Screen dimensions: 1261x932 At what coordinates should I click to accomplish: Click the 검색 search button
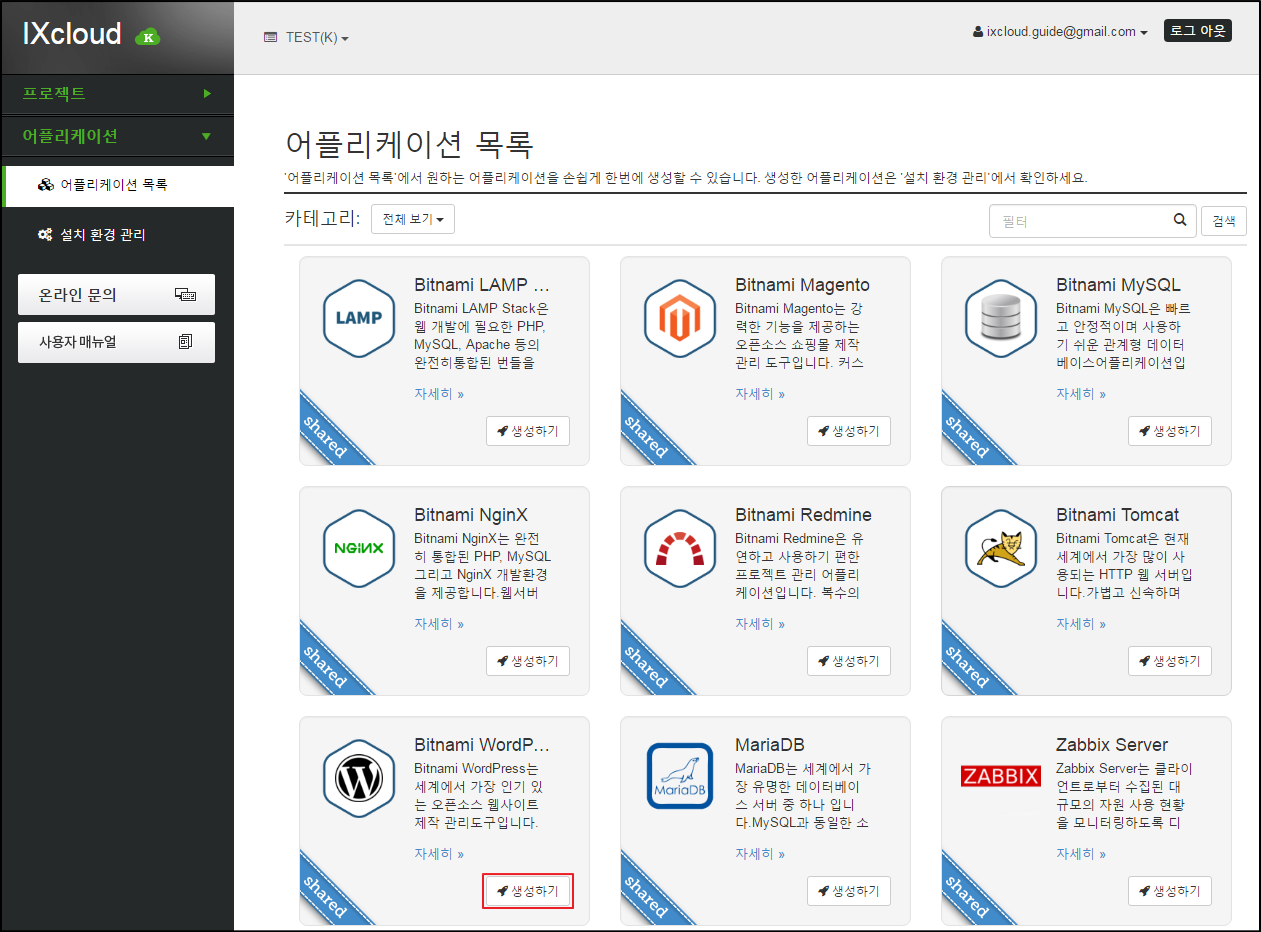pyautogui.click(x=1223, y=221)
